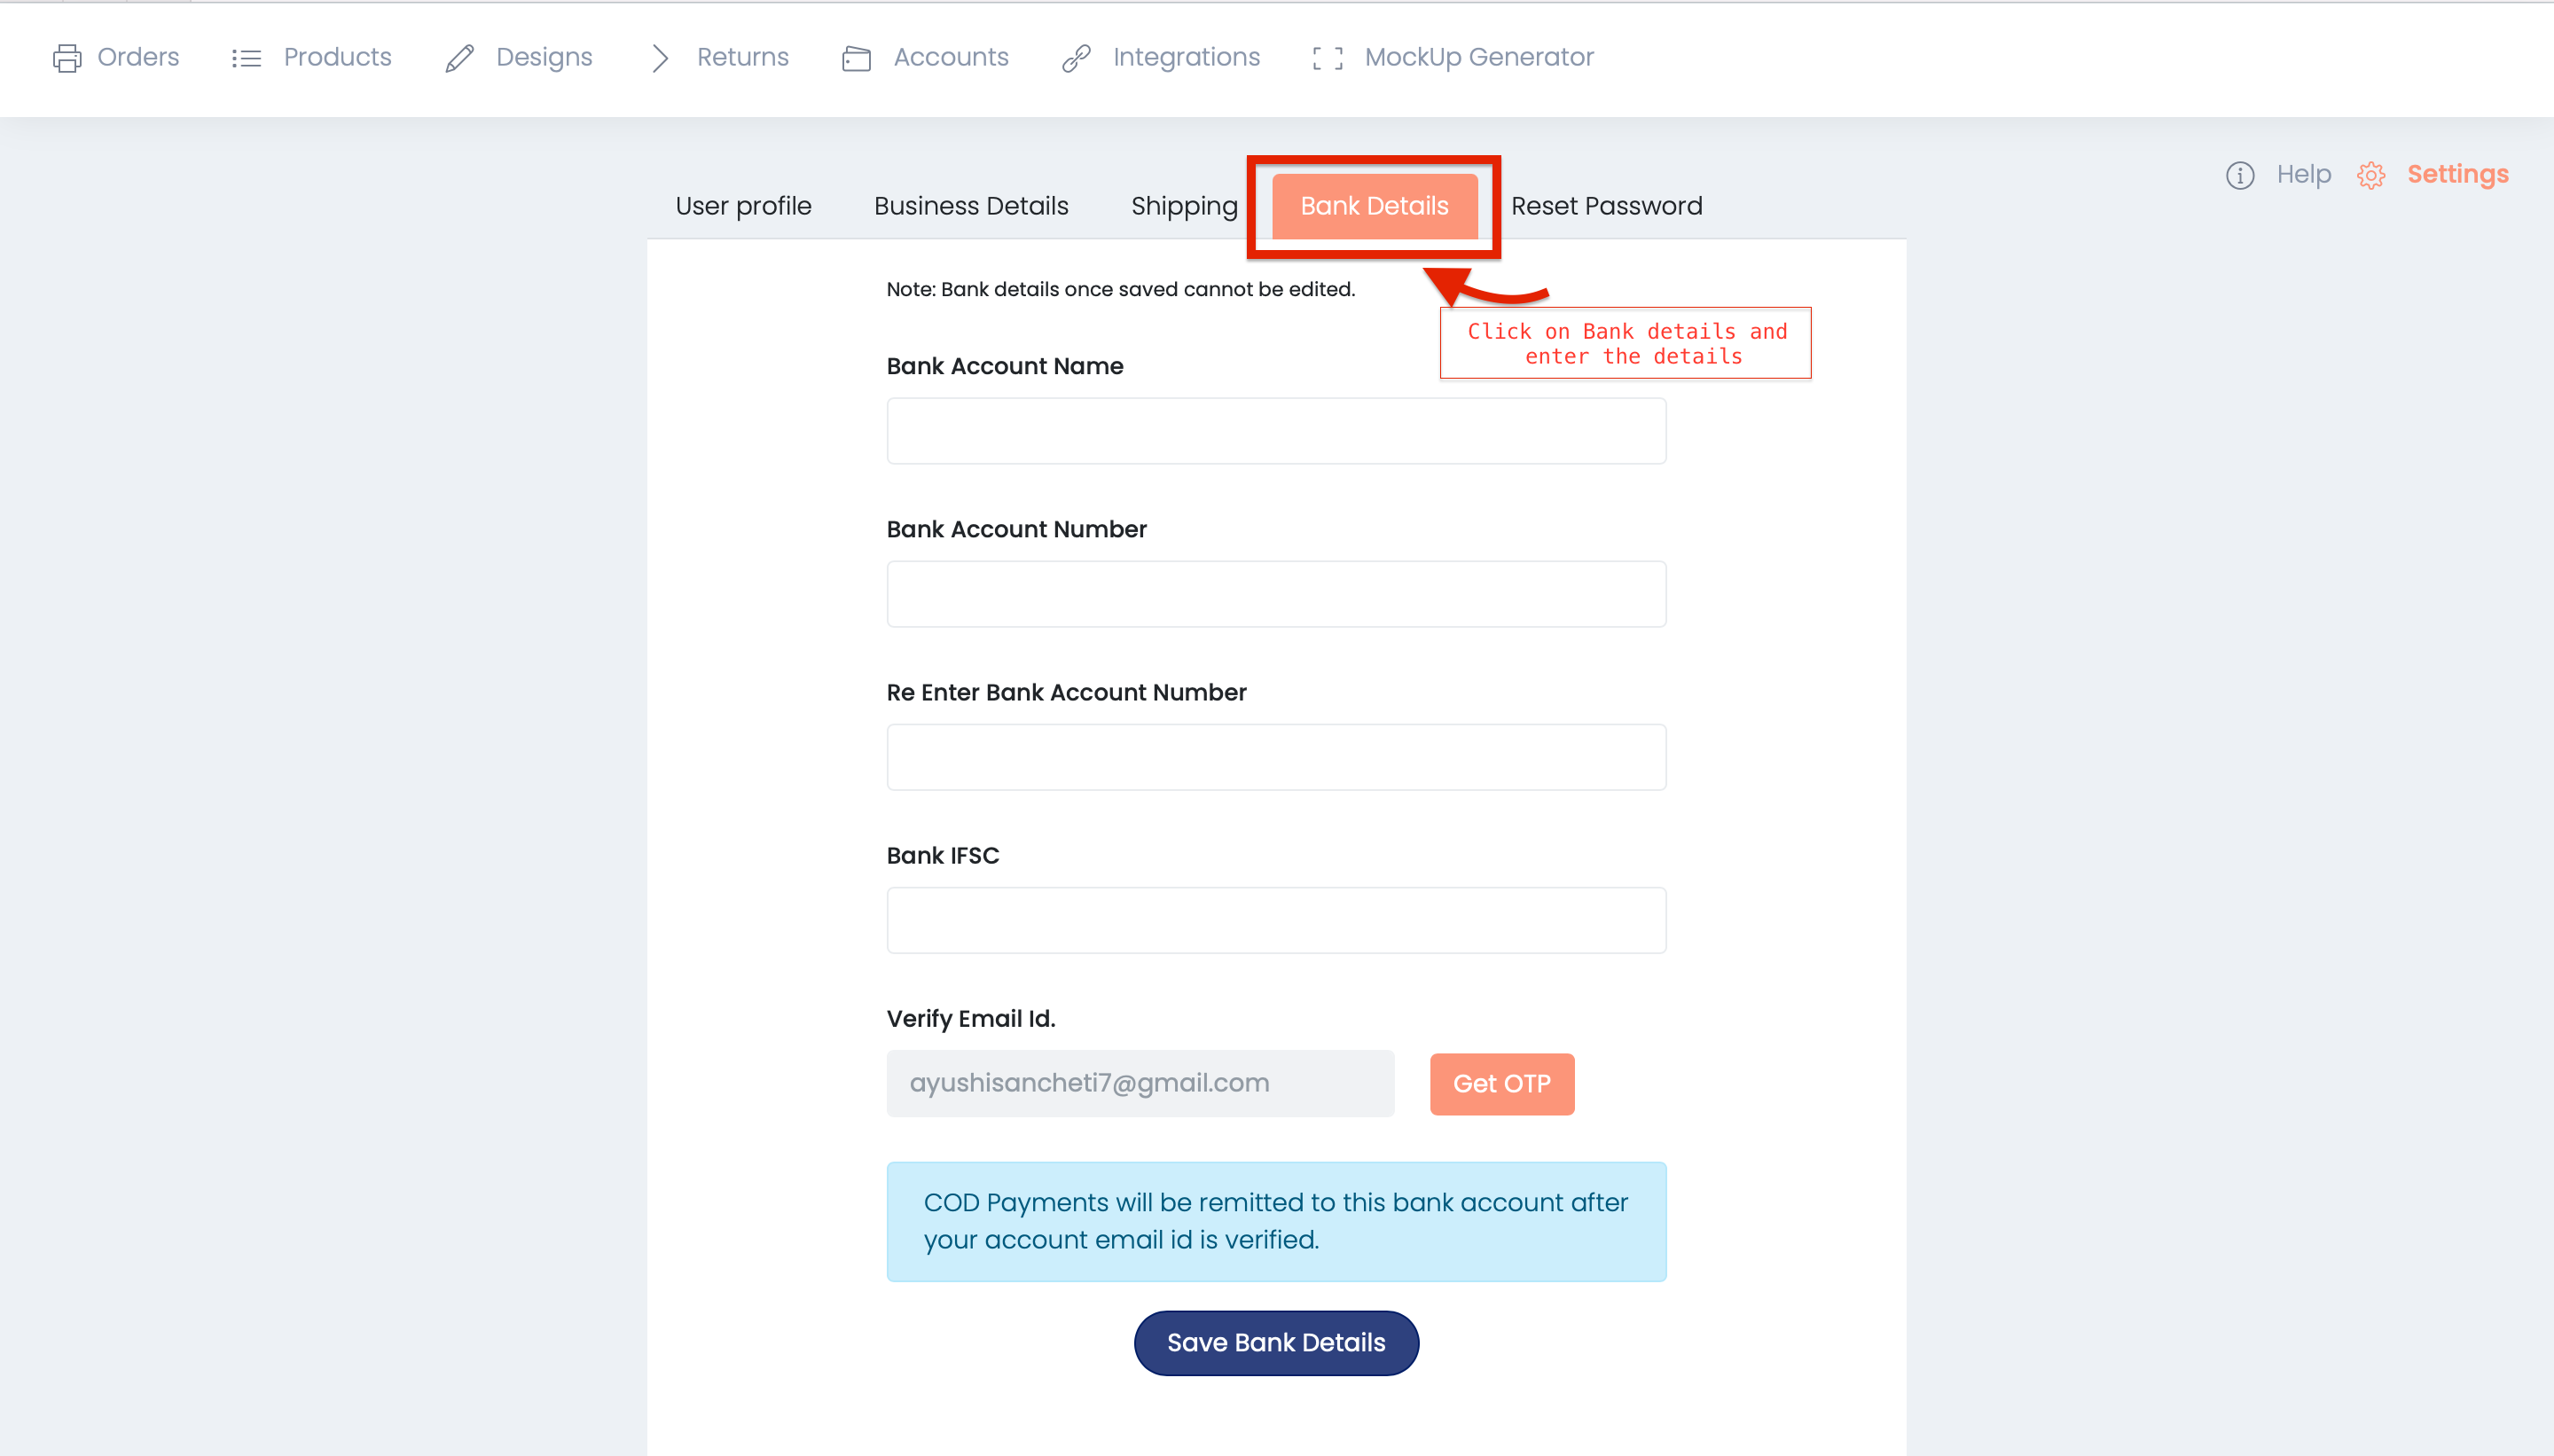Viewport: 2554px width, 1456px height.
Task: Click Bank Account Number input field
Action: coord(1277,593)
